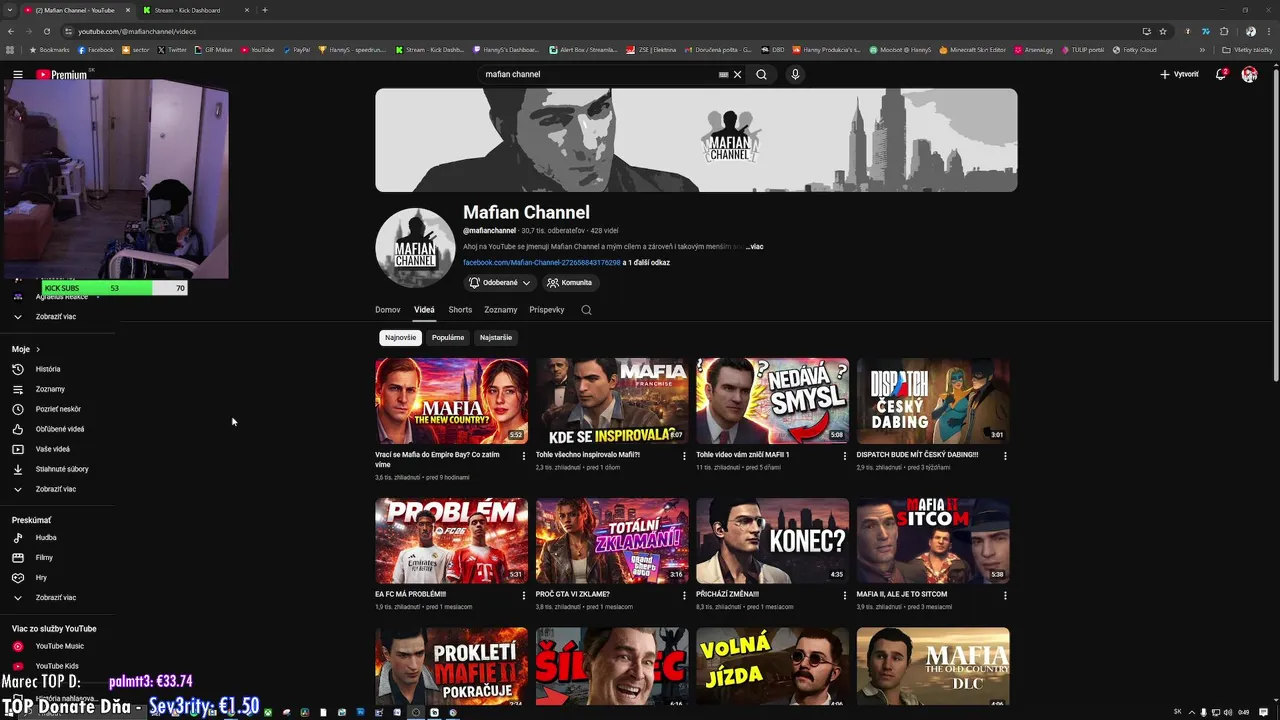Open Odoberané subscription dropdown
This screenshot has width=1280, height=720.
coord(500,283)
